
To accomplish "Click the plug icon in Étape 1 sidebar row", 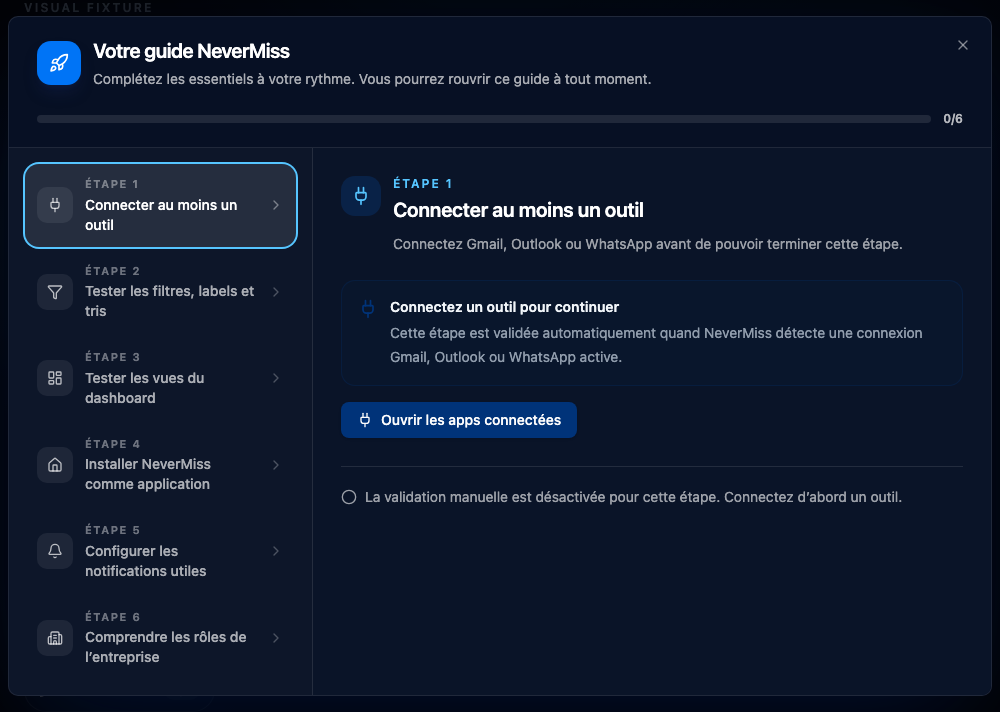I will (x=55, y=205).
